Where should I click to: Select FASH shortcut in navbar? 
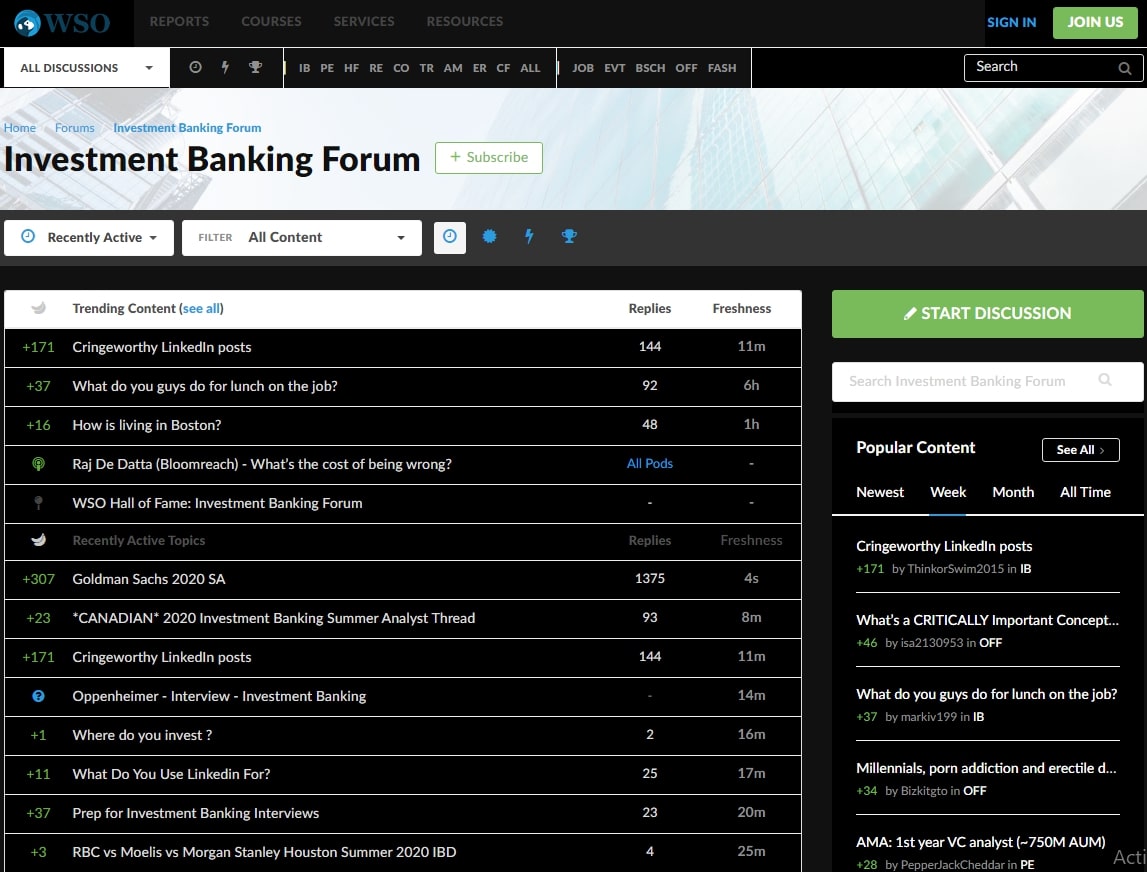[x=722, y=68]
